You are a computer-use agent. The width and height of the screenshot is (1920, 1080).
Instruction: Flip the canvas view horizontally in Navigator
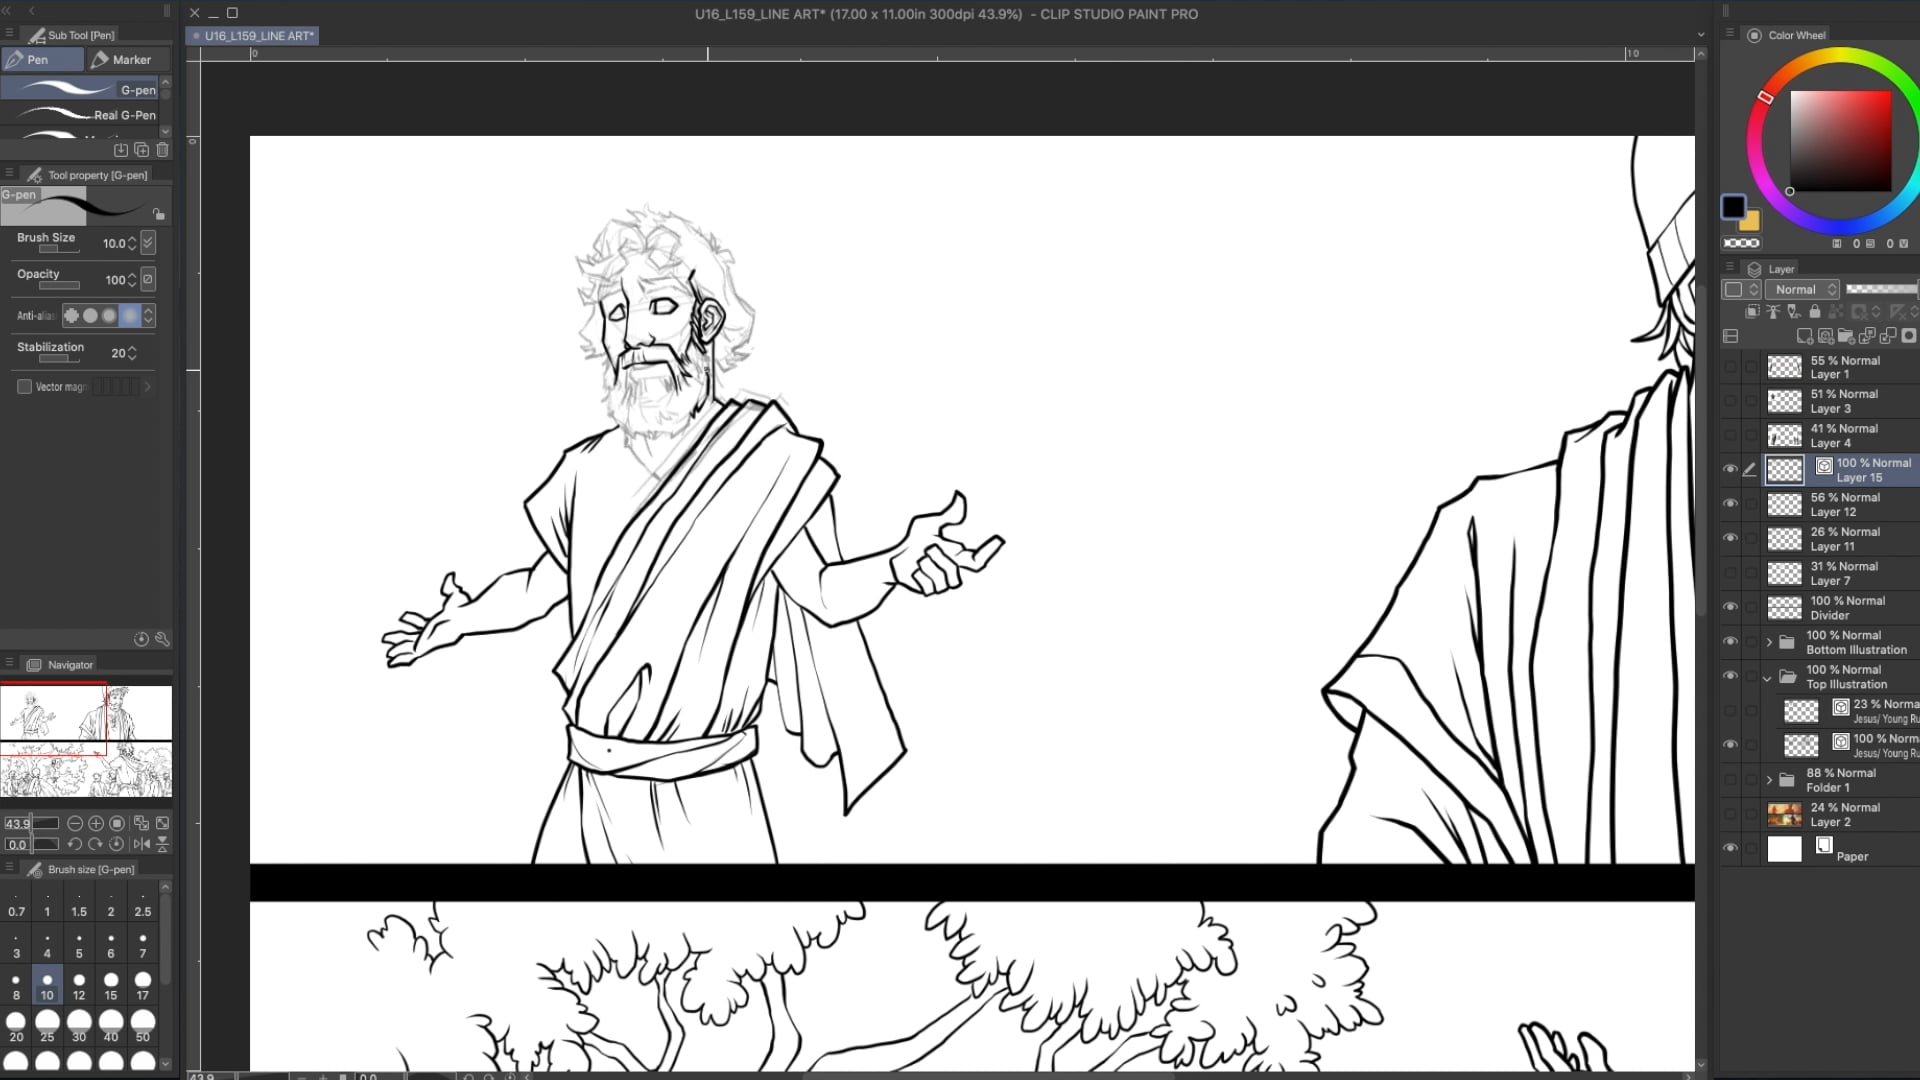click(143, 845)
